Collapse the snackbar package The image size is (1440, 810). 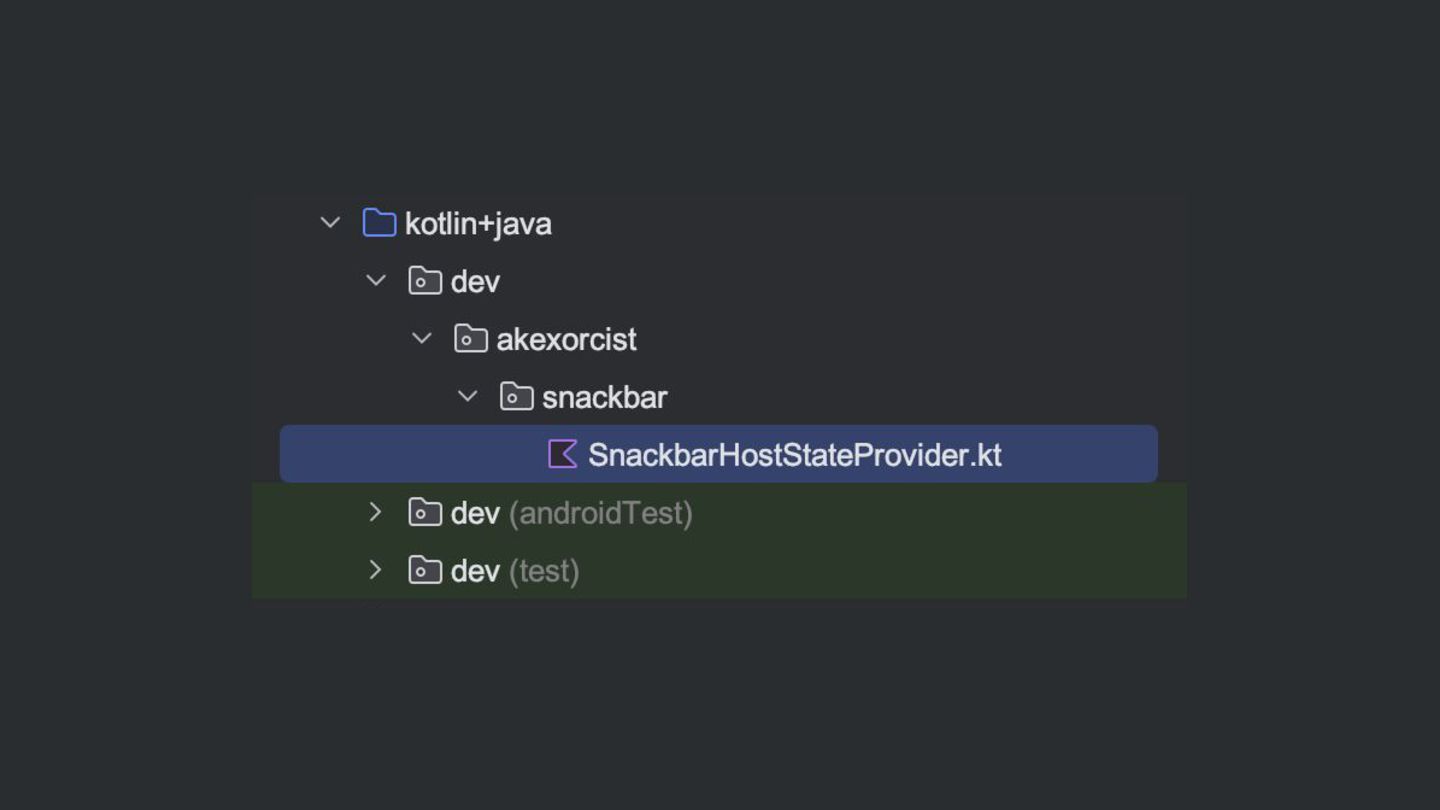pyautogui.click(x=467, y=397)
